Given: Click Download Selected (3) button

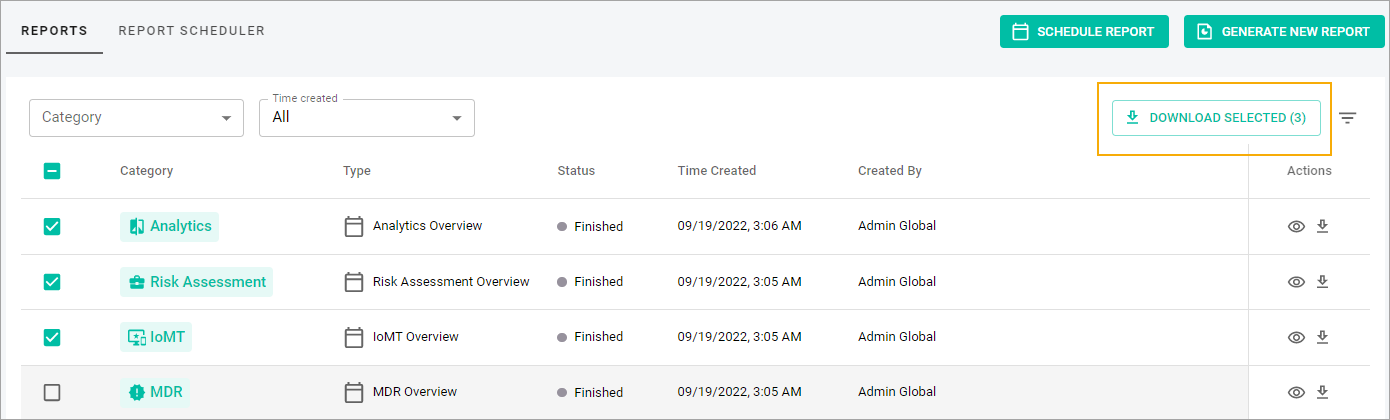Looking at the screenshot, I should click(1216, 118).
